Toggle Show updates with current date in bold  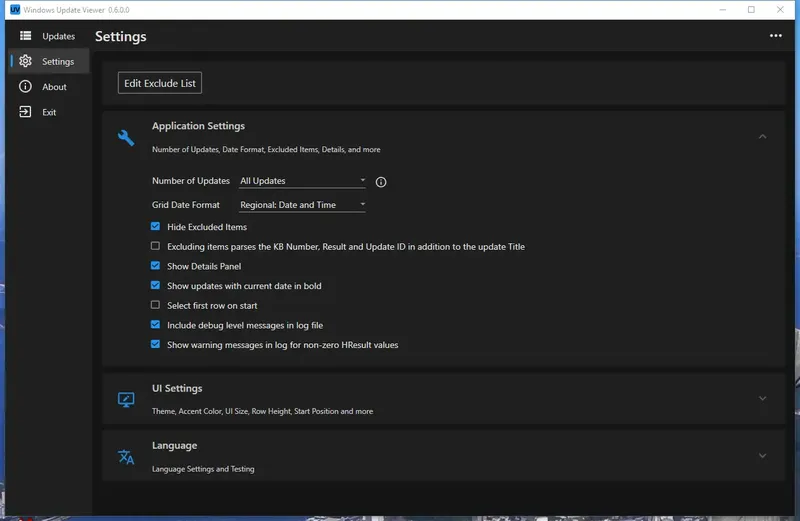coord(155,285)
